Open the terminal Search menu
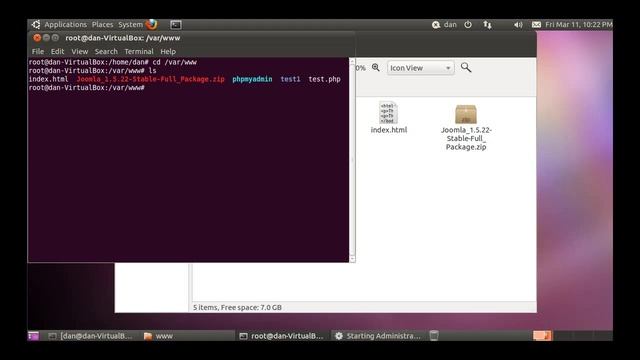Image resolution: width=640 pixels, height=360 pixels. tap(106, 51)
